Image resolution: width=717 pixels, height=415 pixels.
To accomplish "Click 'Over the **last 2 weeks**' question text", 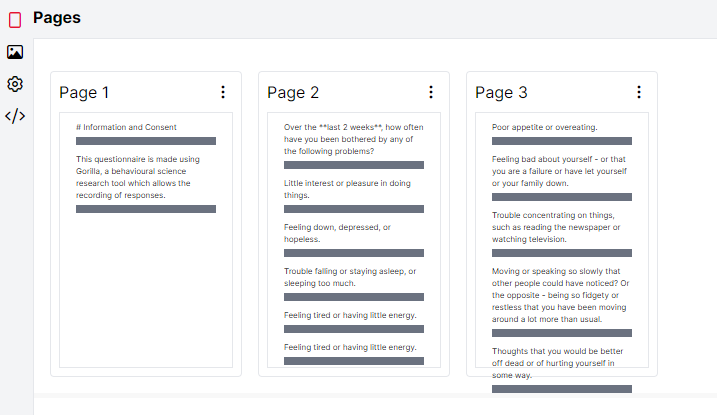I will pyautogui.click(x=353, y=139).
